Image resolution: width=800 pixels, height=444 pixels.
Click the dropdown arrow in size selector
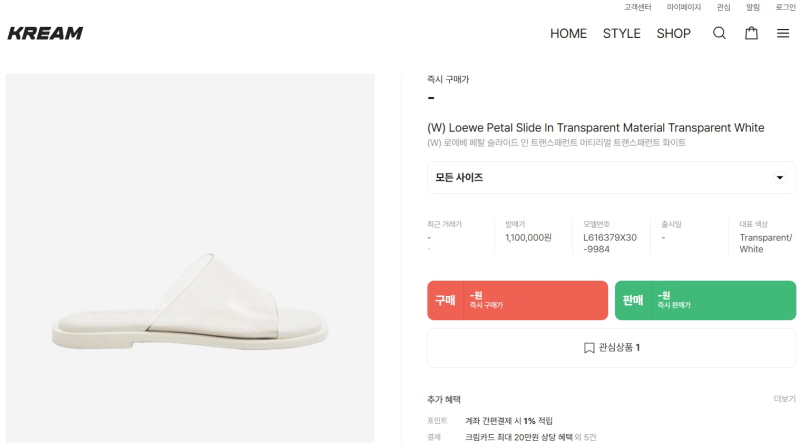[x=780, y=178]
